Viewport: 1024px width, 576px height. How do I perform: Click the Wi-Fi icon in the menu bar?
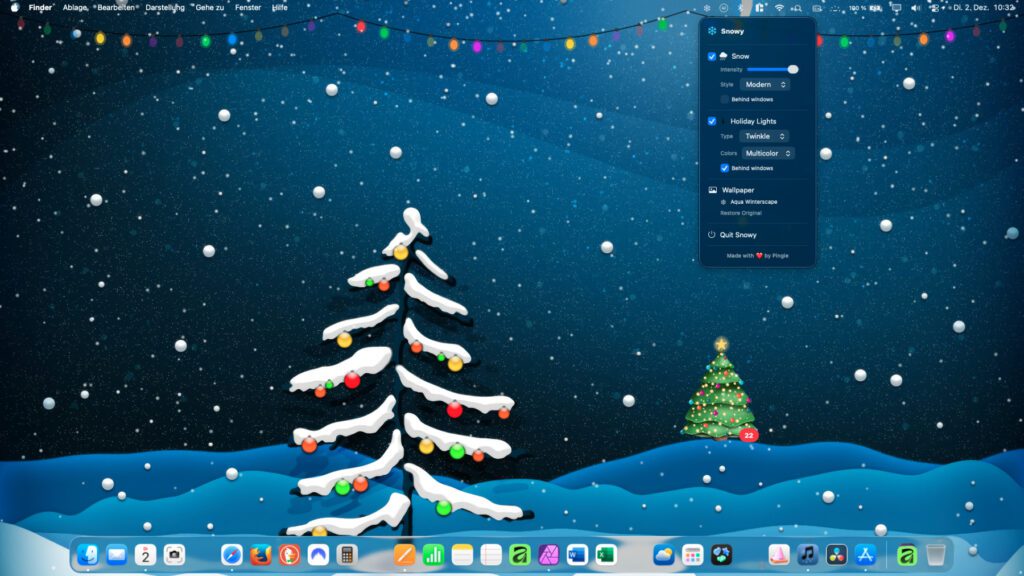pos(780,7)
